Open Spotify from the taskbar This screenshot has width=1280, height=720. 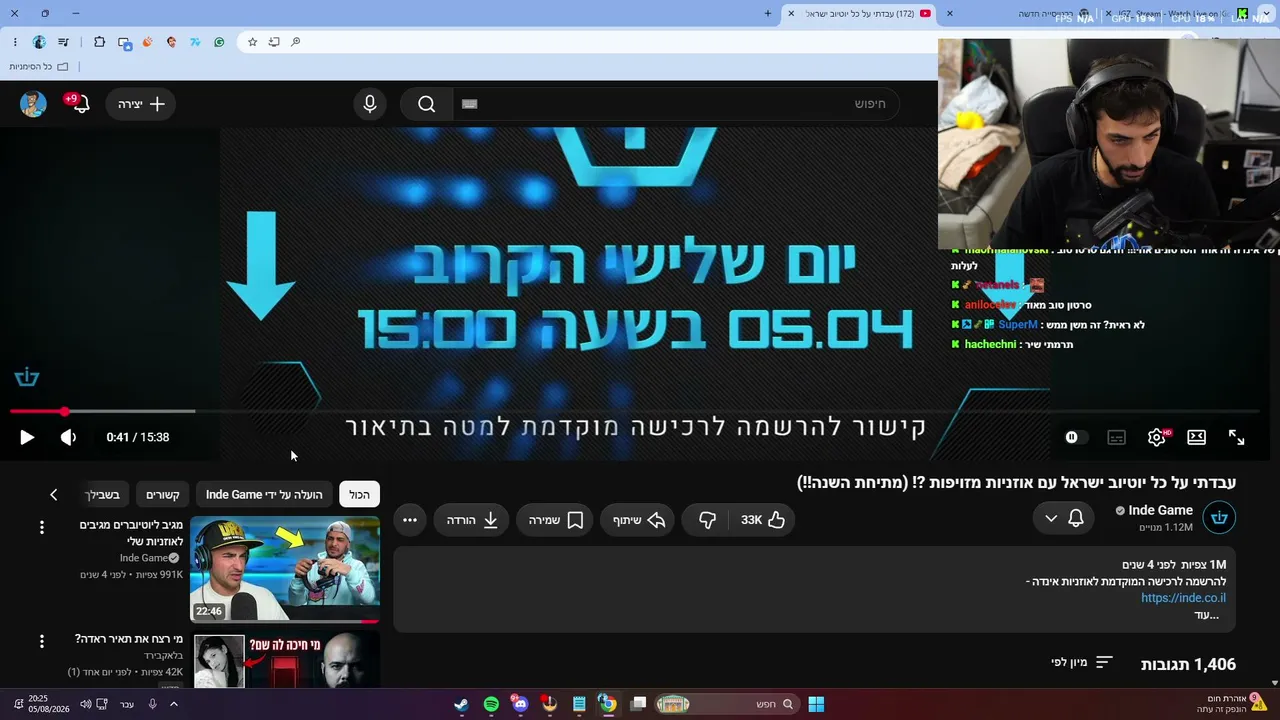(x=491, y=704)
